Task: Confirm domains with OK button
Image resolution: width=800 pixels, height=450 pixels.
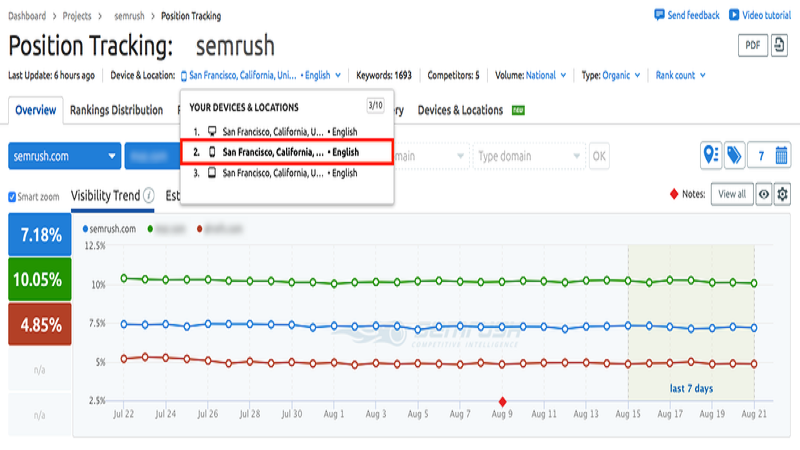Action: coord(599,156)
